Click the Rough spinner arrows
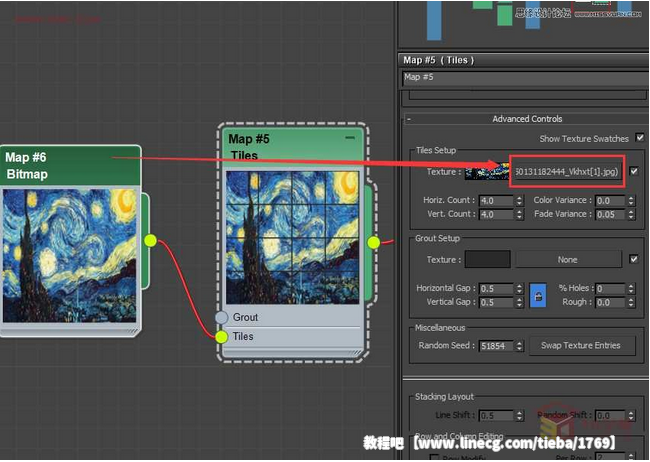 click(x=631, y=303)
